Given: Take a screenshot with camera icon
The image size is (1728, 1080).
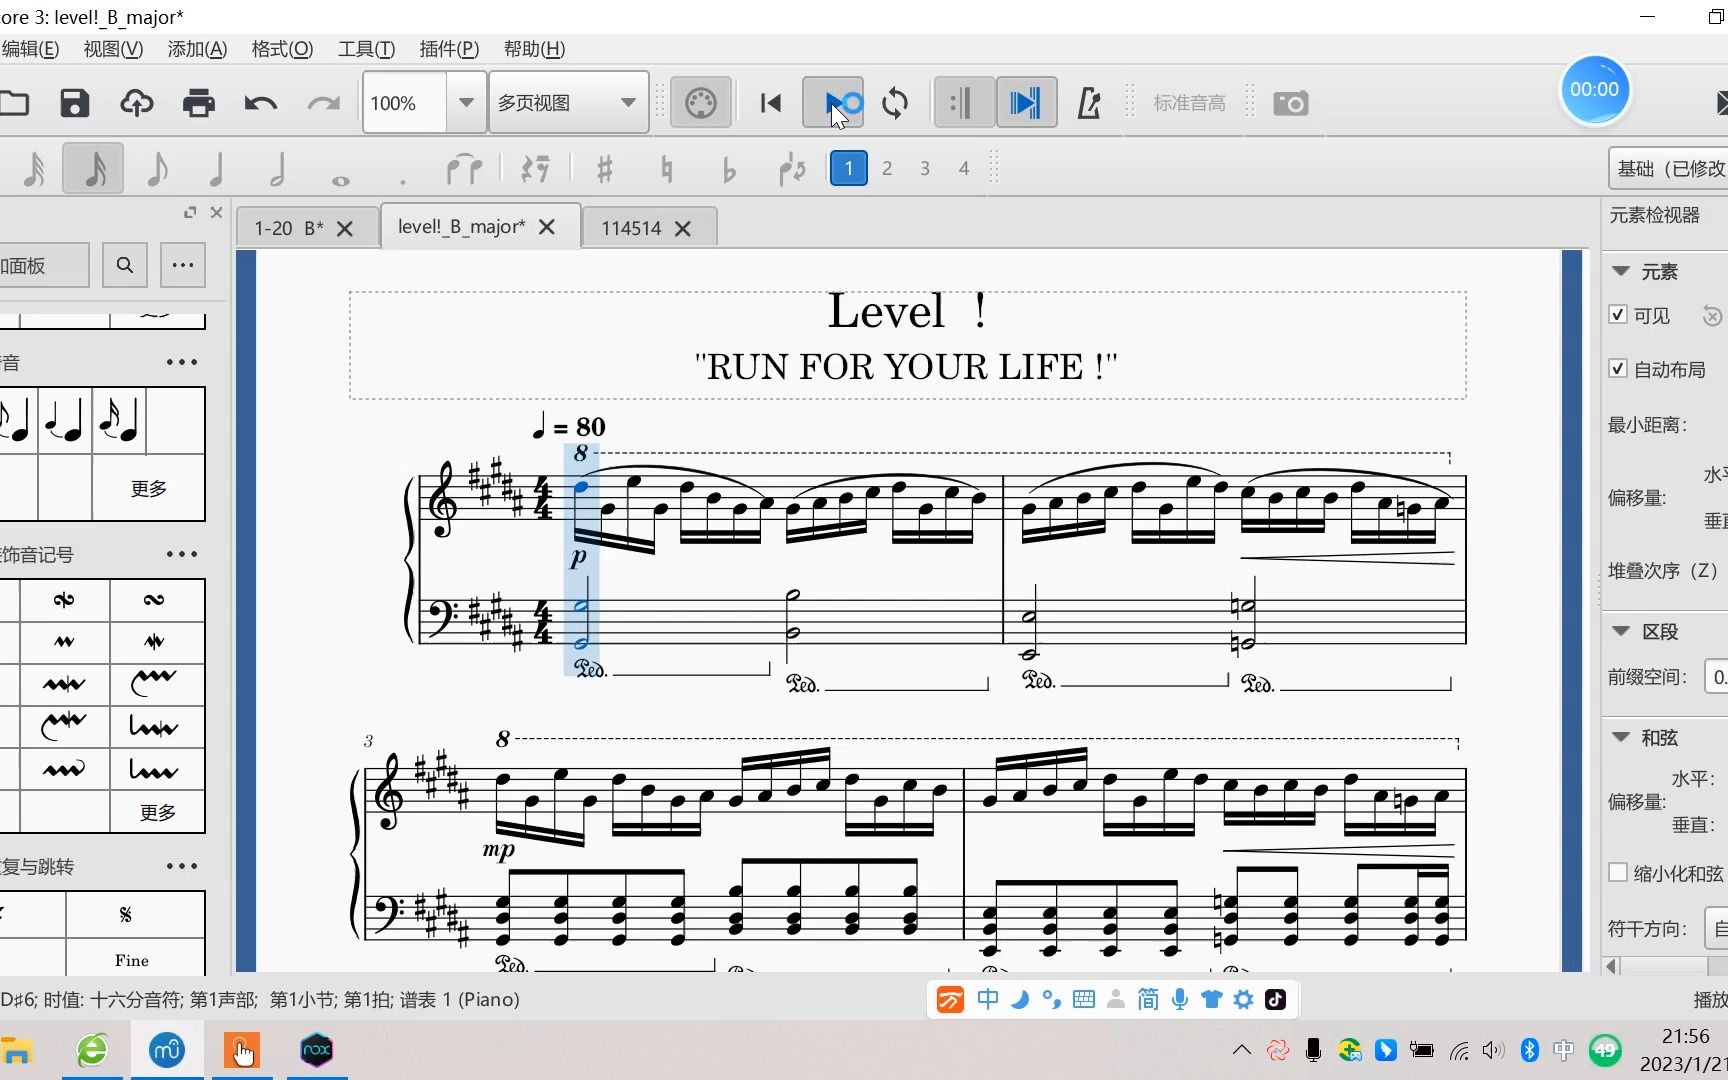Looking at the screenshot, I should (x=1291, y=103).
